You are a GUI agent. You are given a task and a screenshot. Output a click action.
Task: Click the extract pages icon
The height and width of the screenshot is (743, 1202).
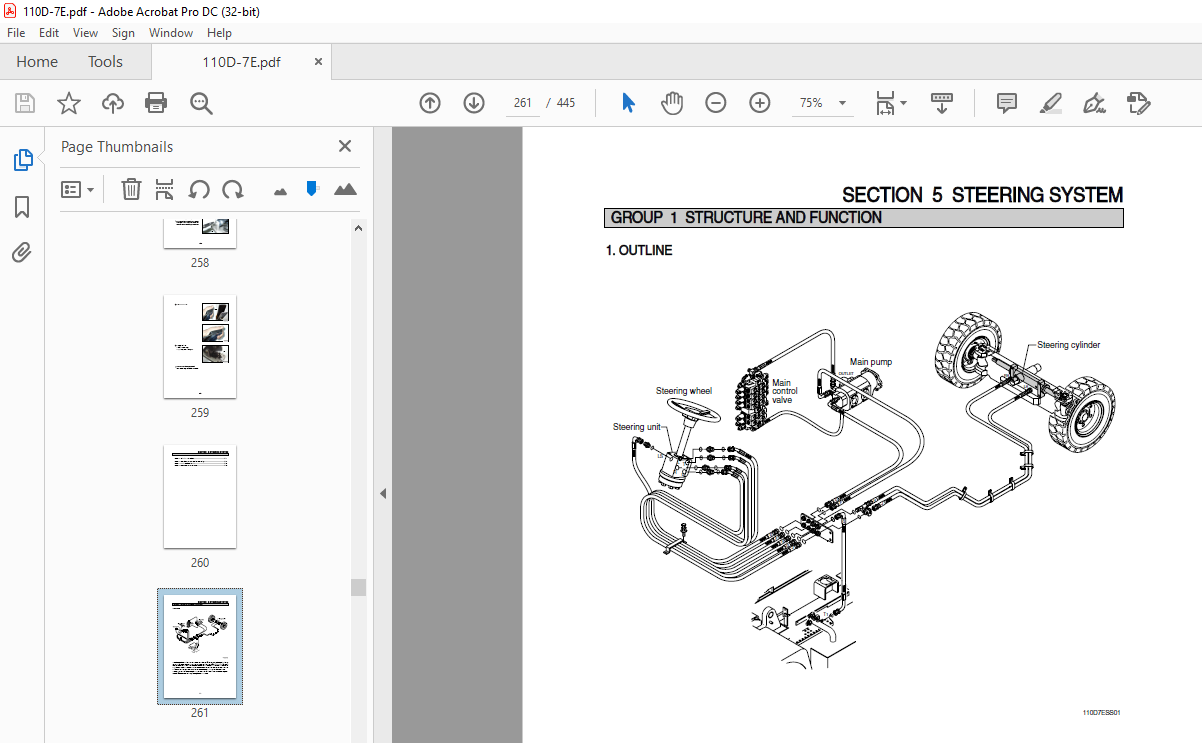(x=165, y=189)
